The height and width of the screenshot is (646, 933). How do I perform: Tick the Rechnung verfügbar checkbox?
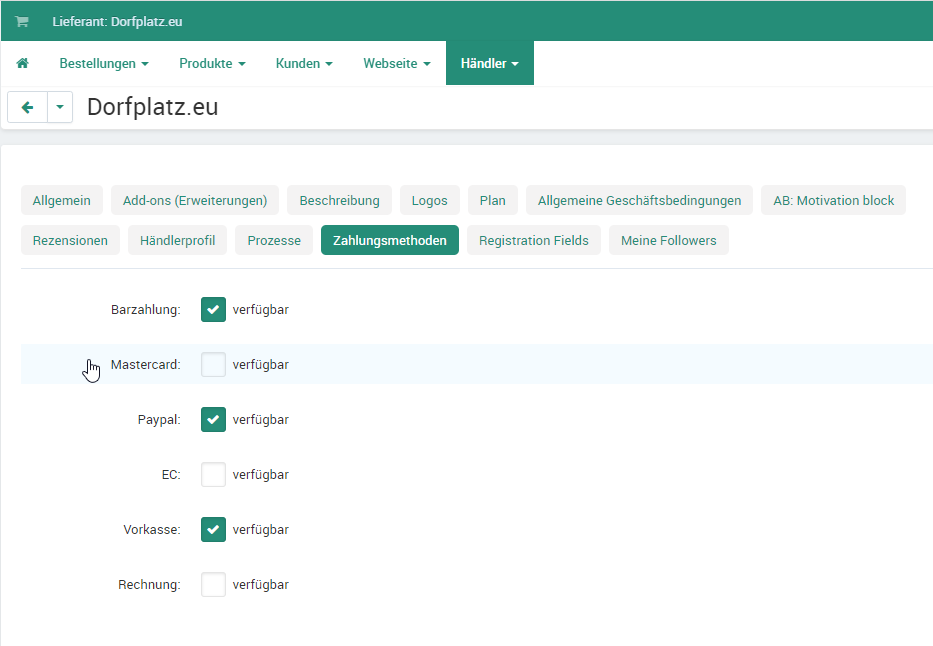[x=213, y=585]
